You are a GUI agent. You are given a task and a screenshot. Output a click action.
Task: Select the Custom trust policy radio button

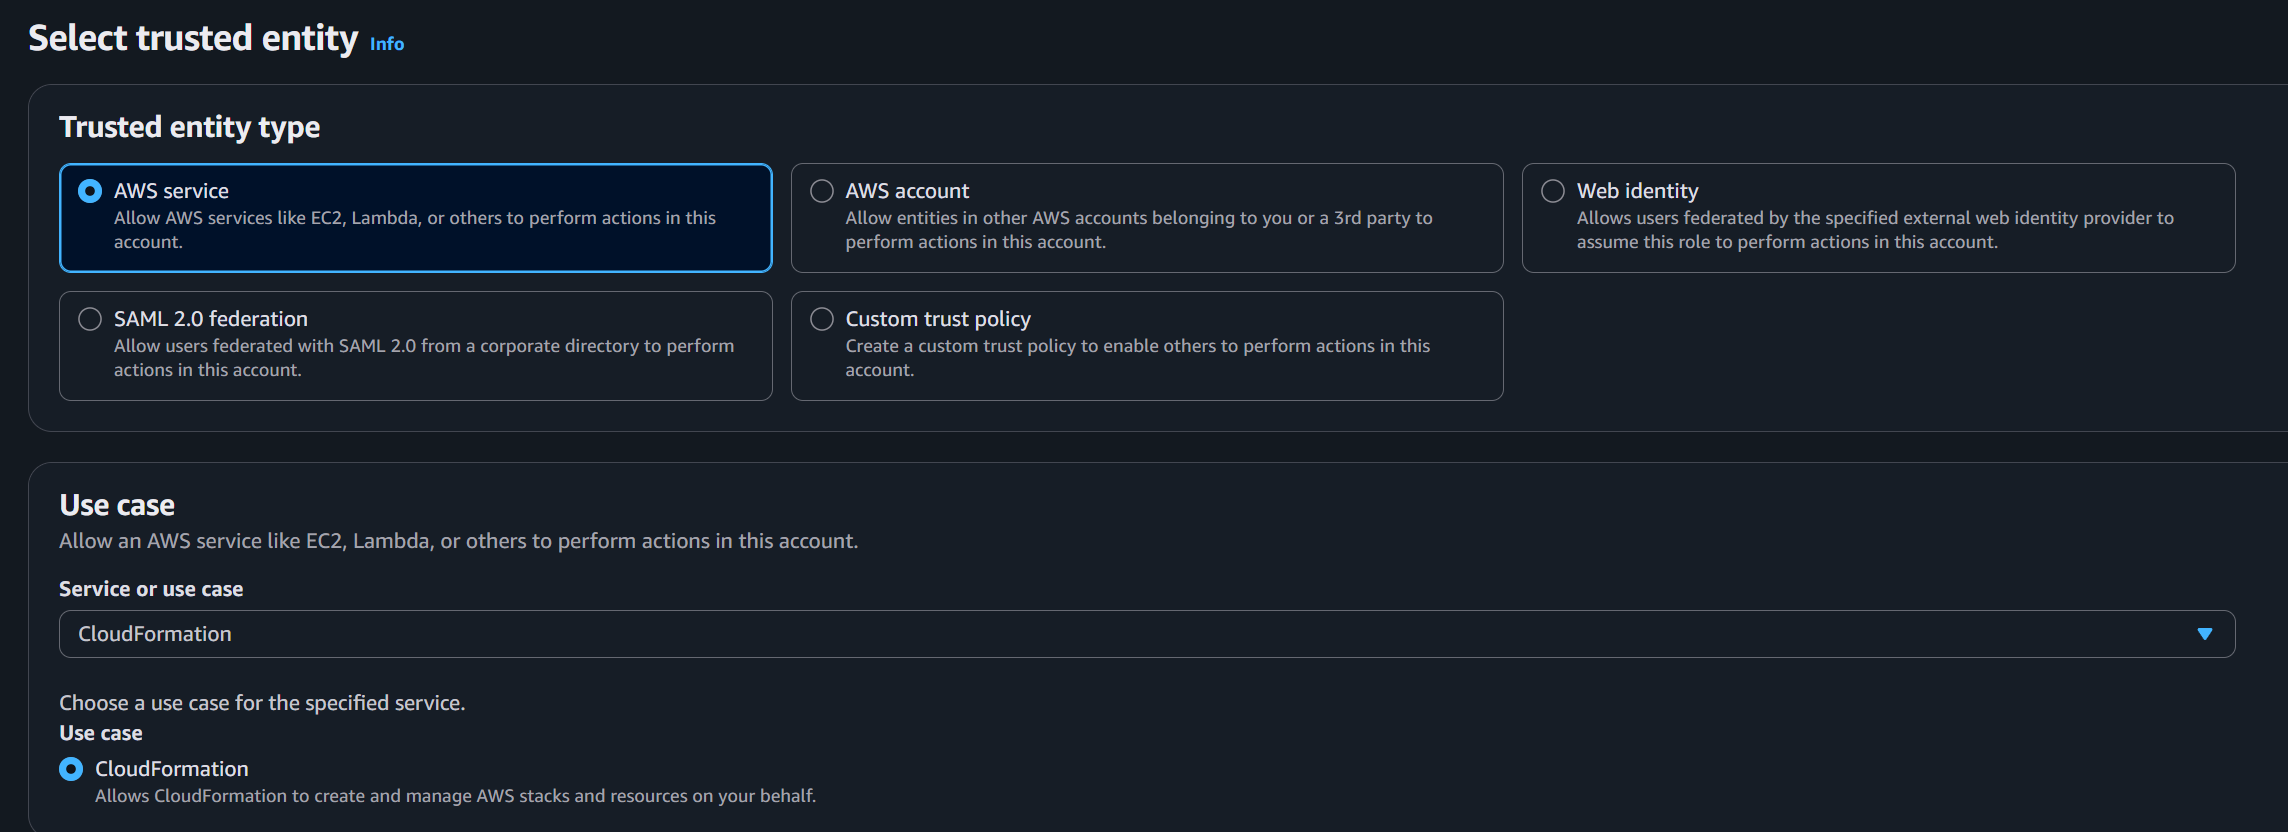[822, 319]
